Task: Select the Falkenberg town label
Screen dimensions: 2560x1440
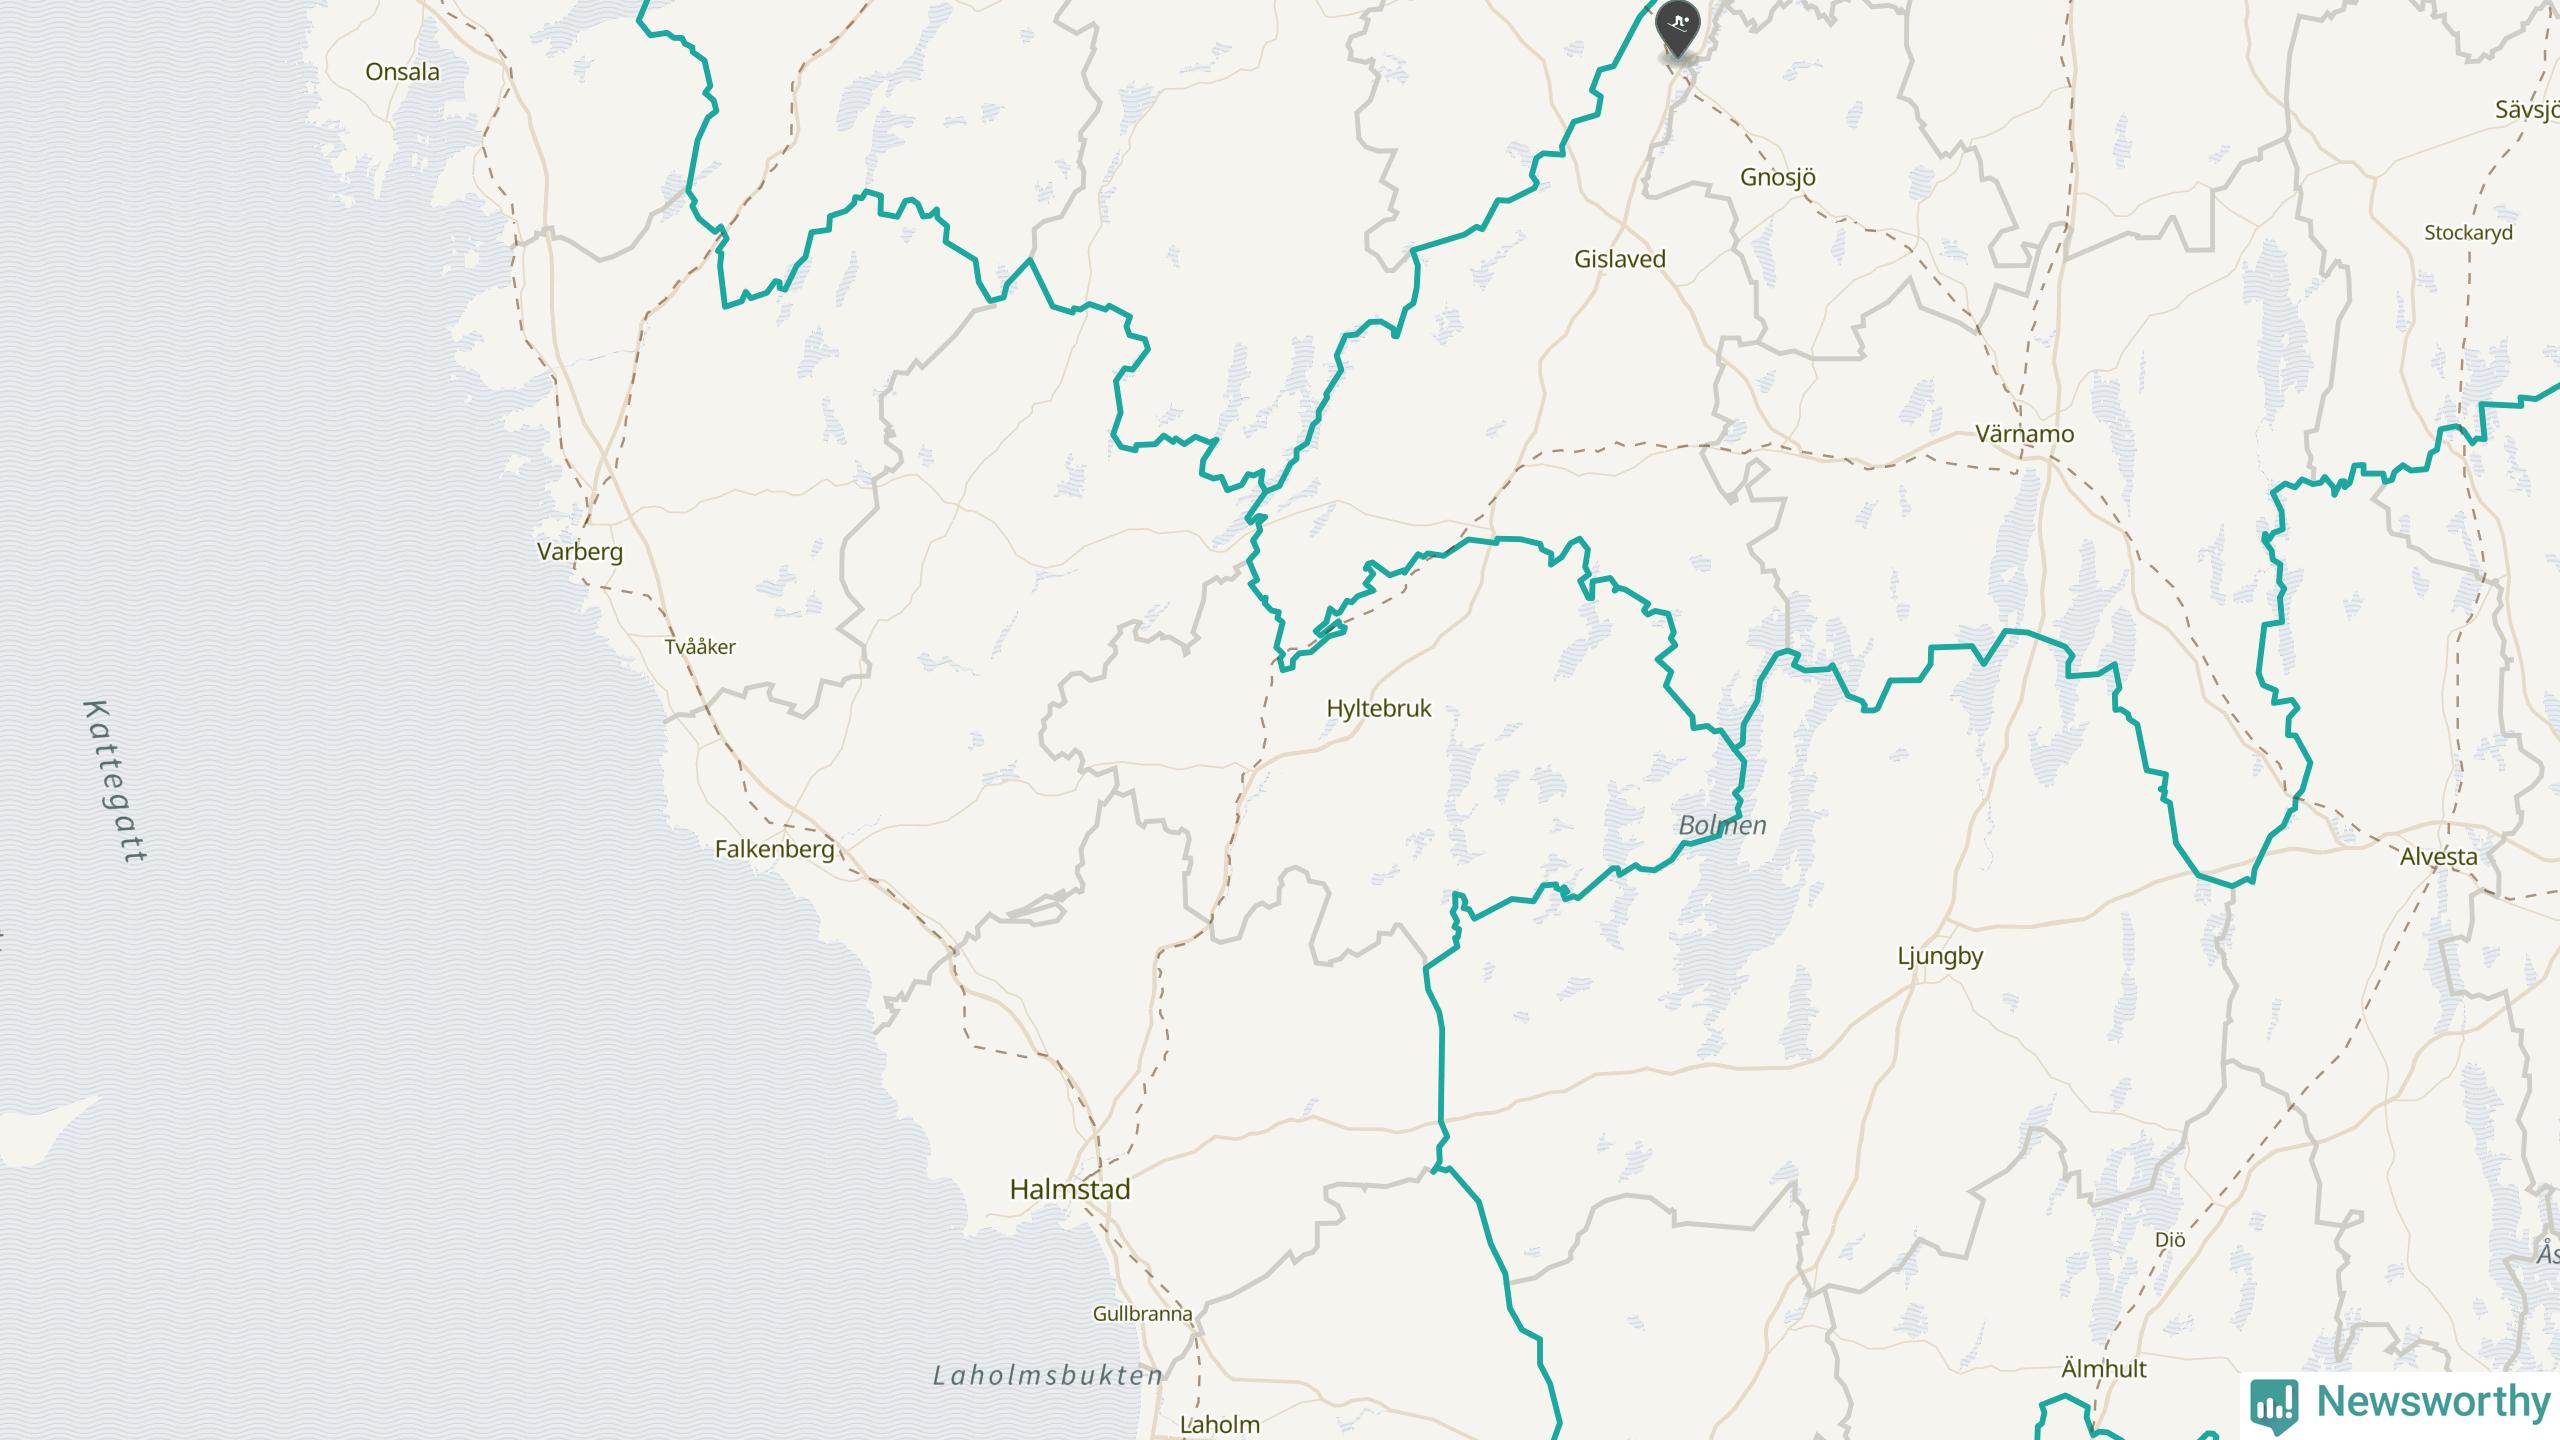Action: pos(774,850)
